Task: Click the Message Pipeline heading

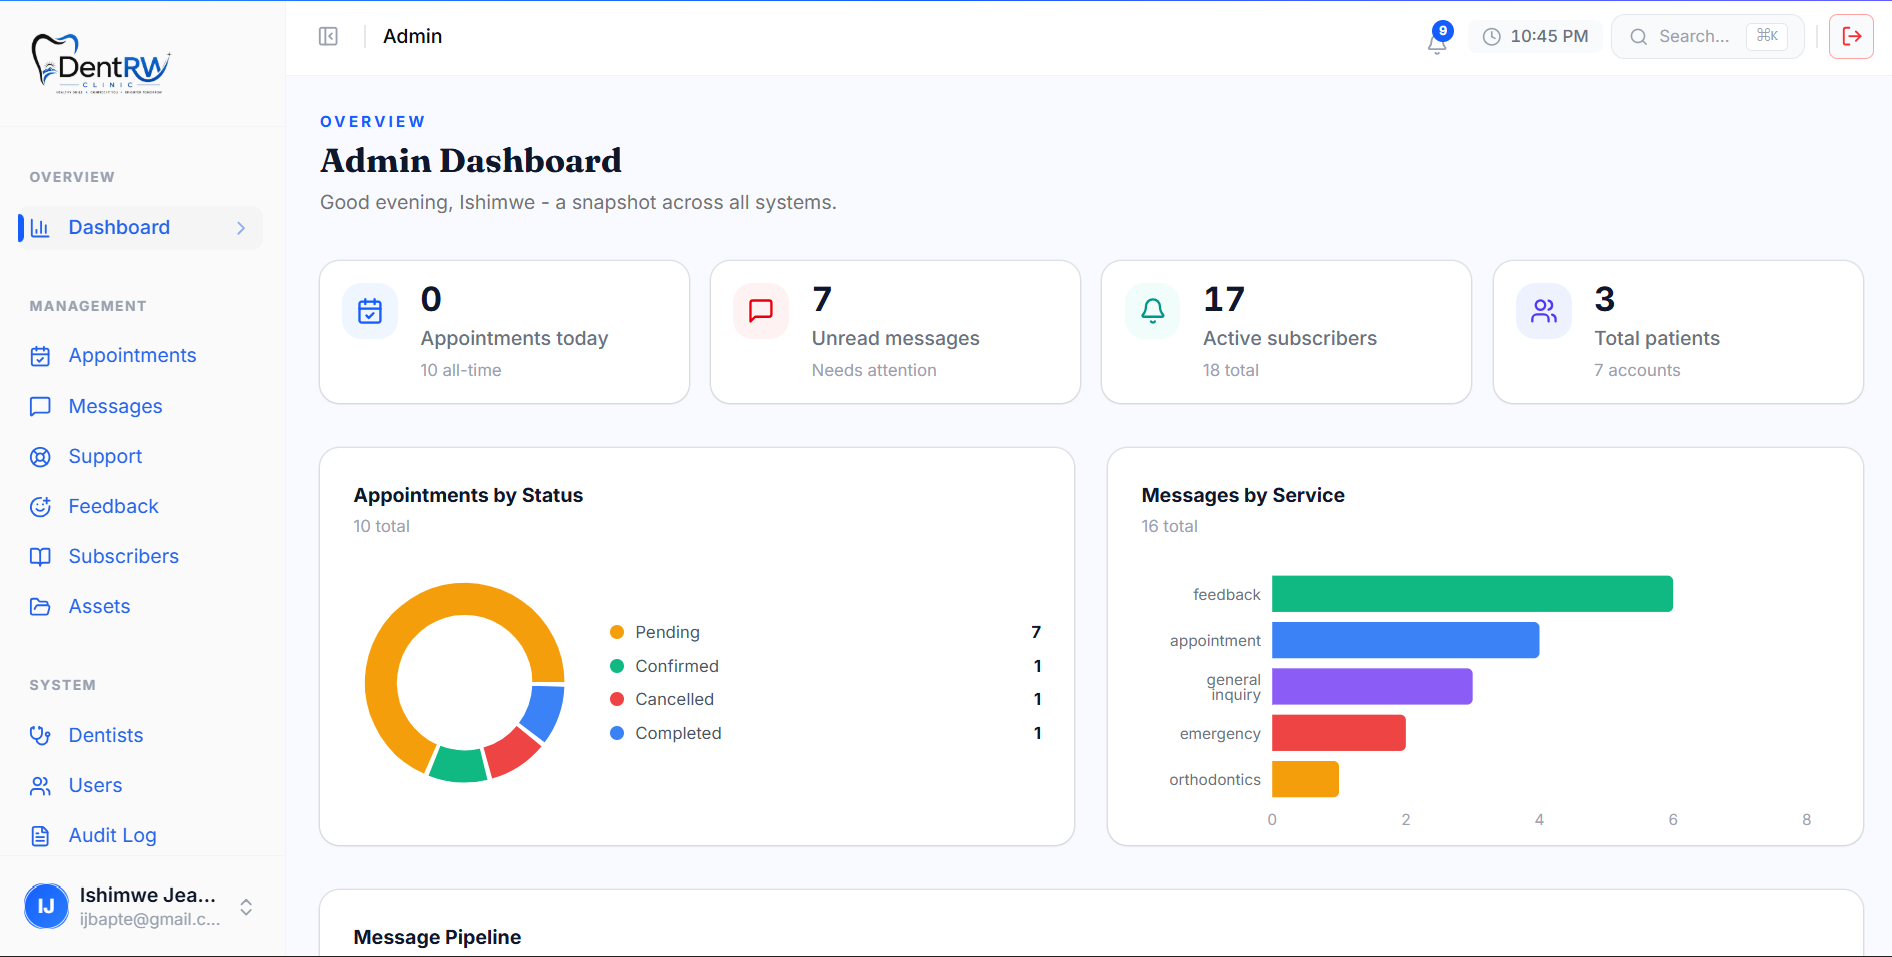Action: coord(437,937)
